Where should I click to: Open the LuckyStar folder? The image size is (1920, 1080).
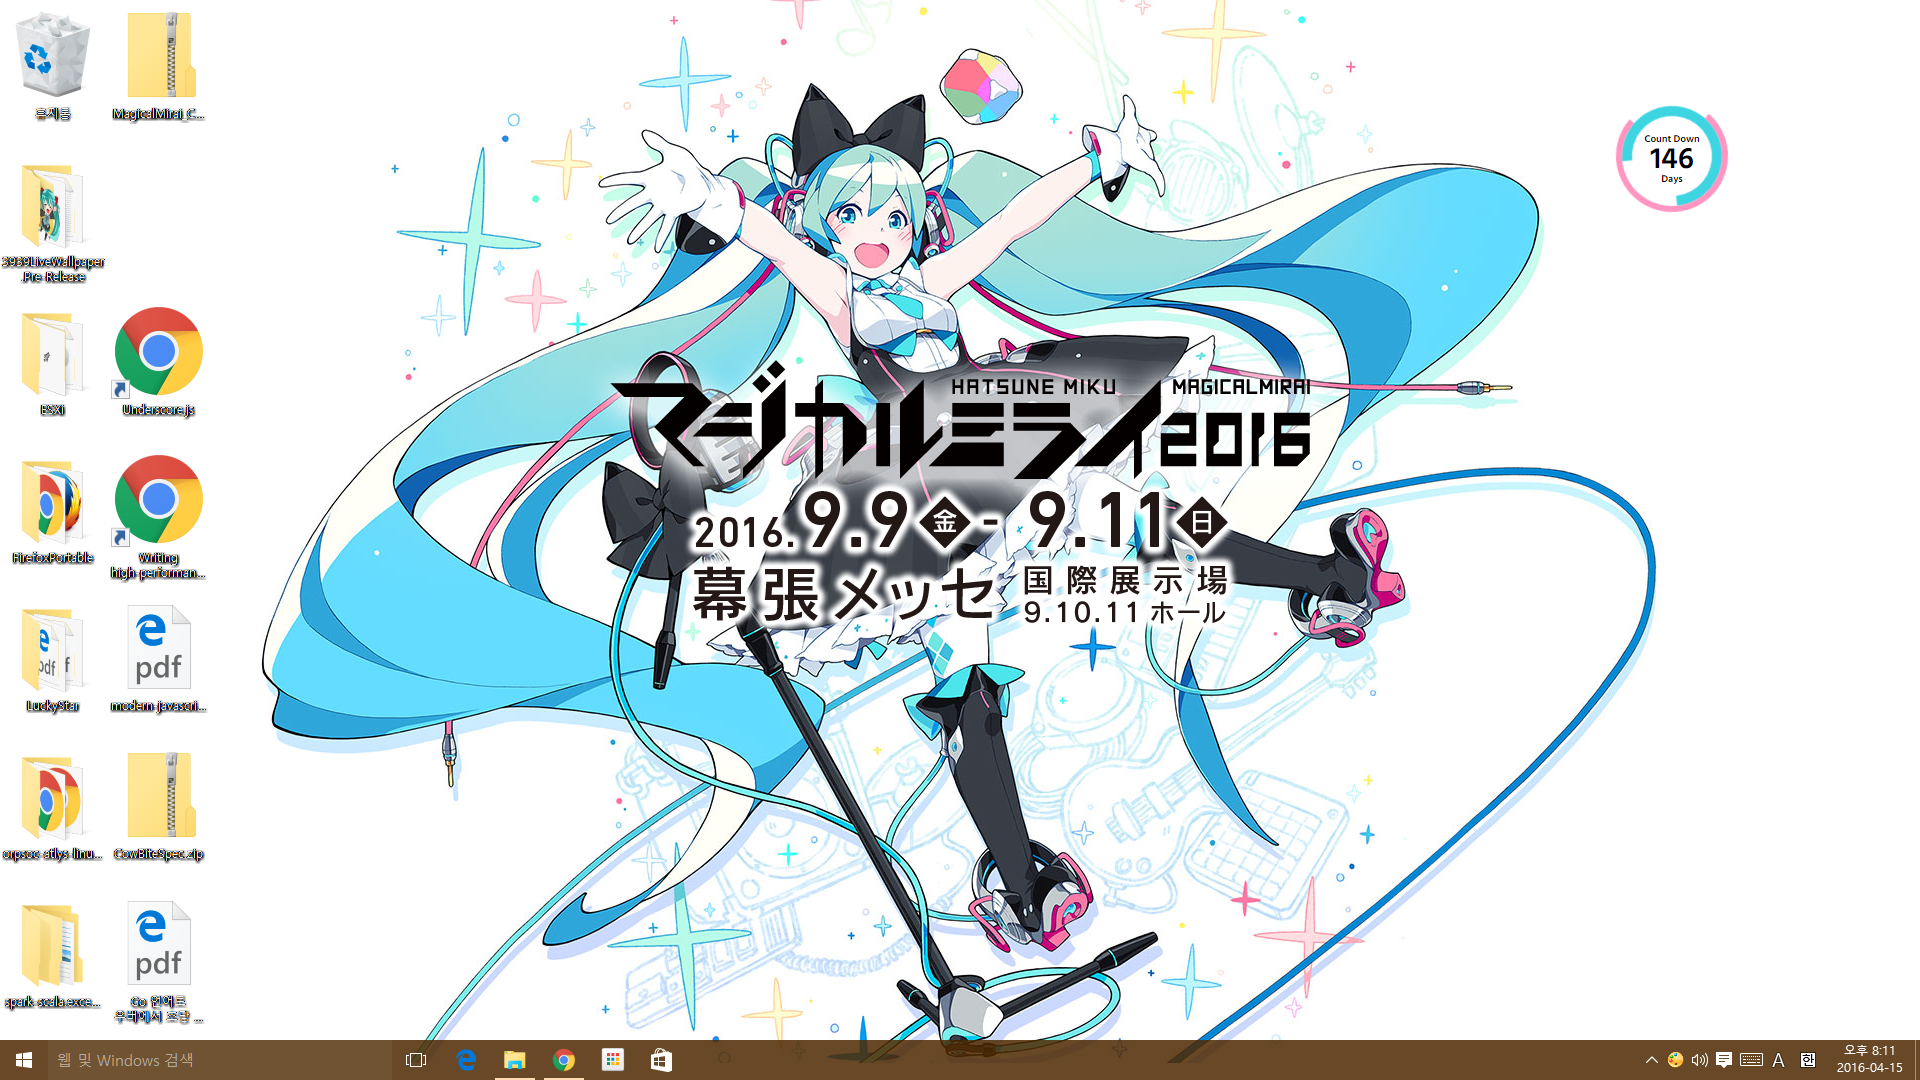52,650
